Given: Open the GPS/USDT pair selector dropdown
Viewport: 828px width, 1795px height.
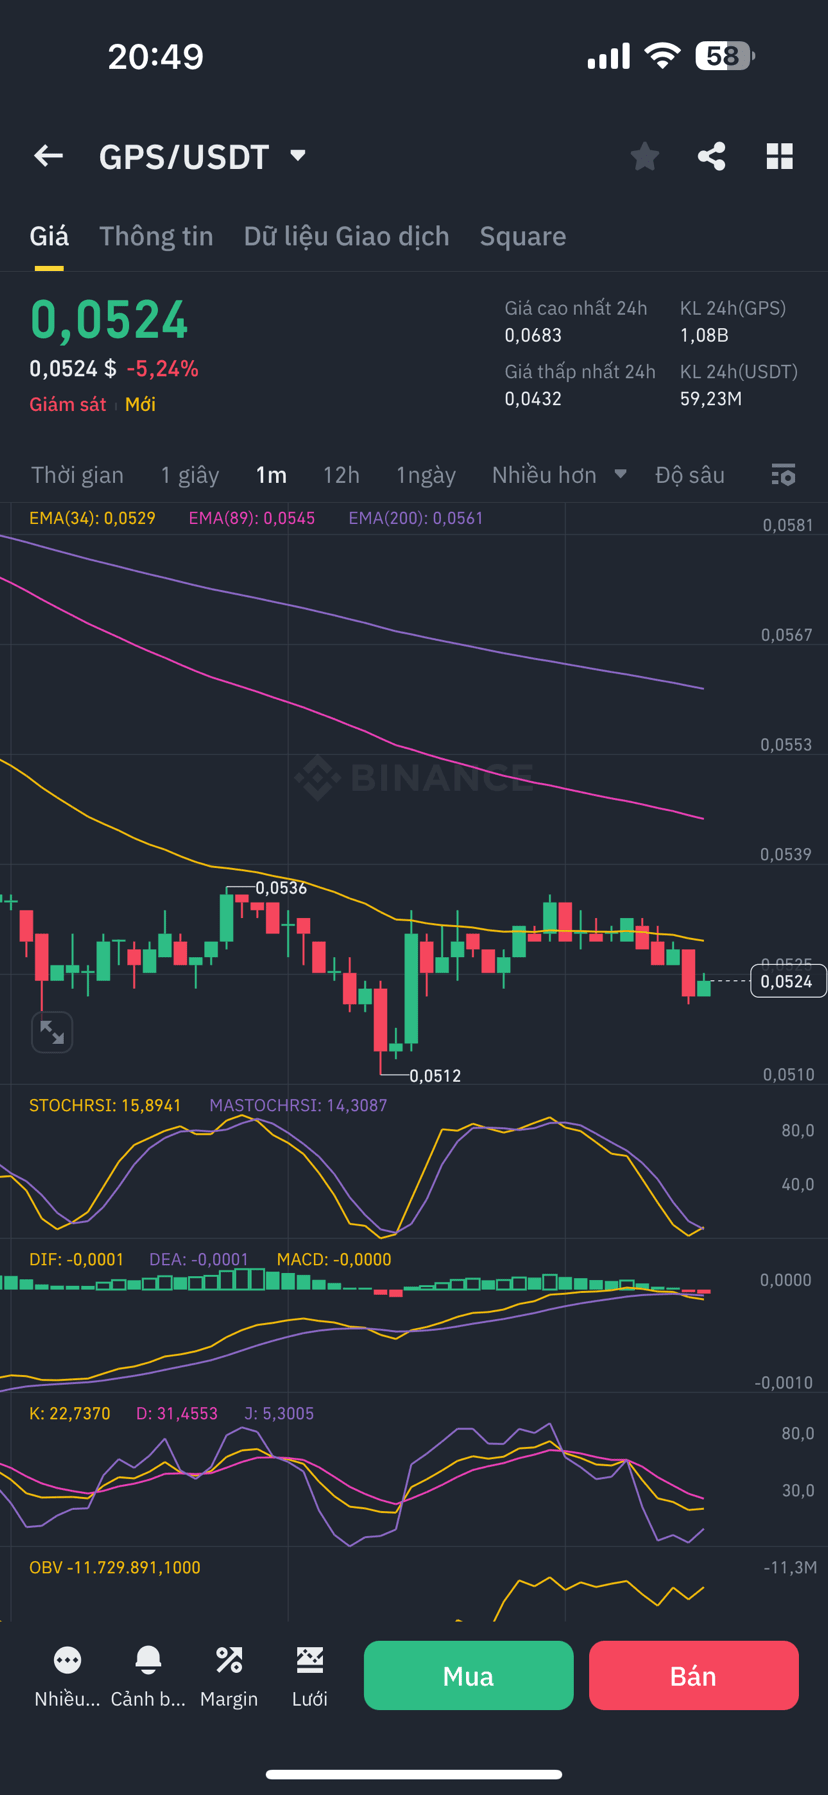Looking at the screenshot, I should [x=202, y=157].
